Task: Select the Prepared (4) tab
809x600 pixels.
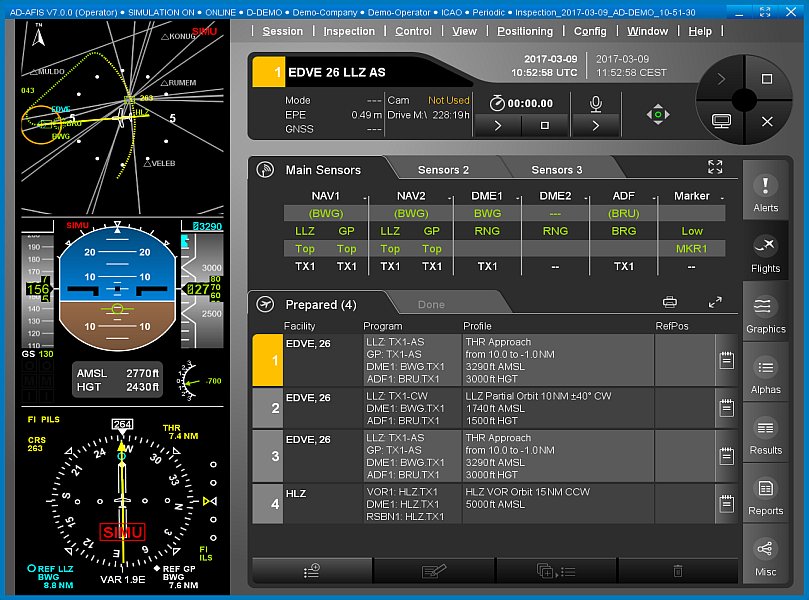Action: pos(321,304)
